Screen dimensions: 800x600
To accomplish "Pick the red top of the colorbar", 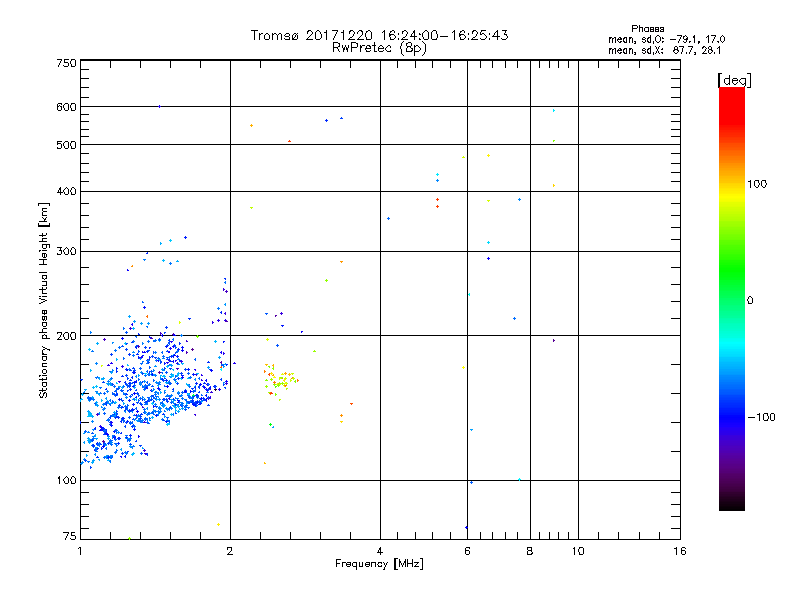I will (x=731, y=93).
